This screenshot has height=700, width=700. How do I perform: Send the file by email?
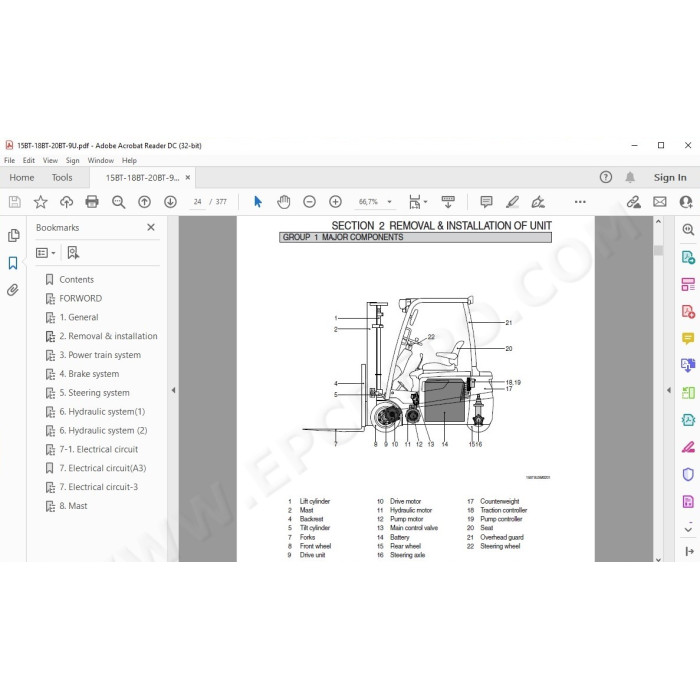(x=660, y=202)
